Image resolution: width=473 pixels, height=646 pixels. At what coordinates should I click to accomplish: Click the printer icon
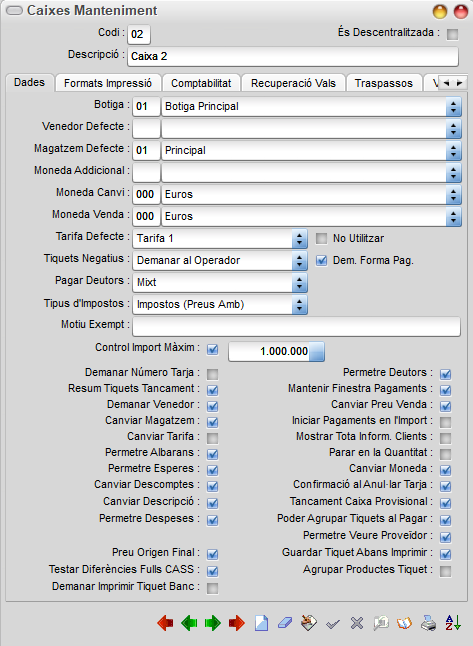[x=429, y=623]
